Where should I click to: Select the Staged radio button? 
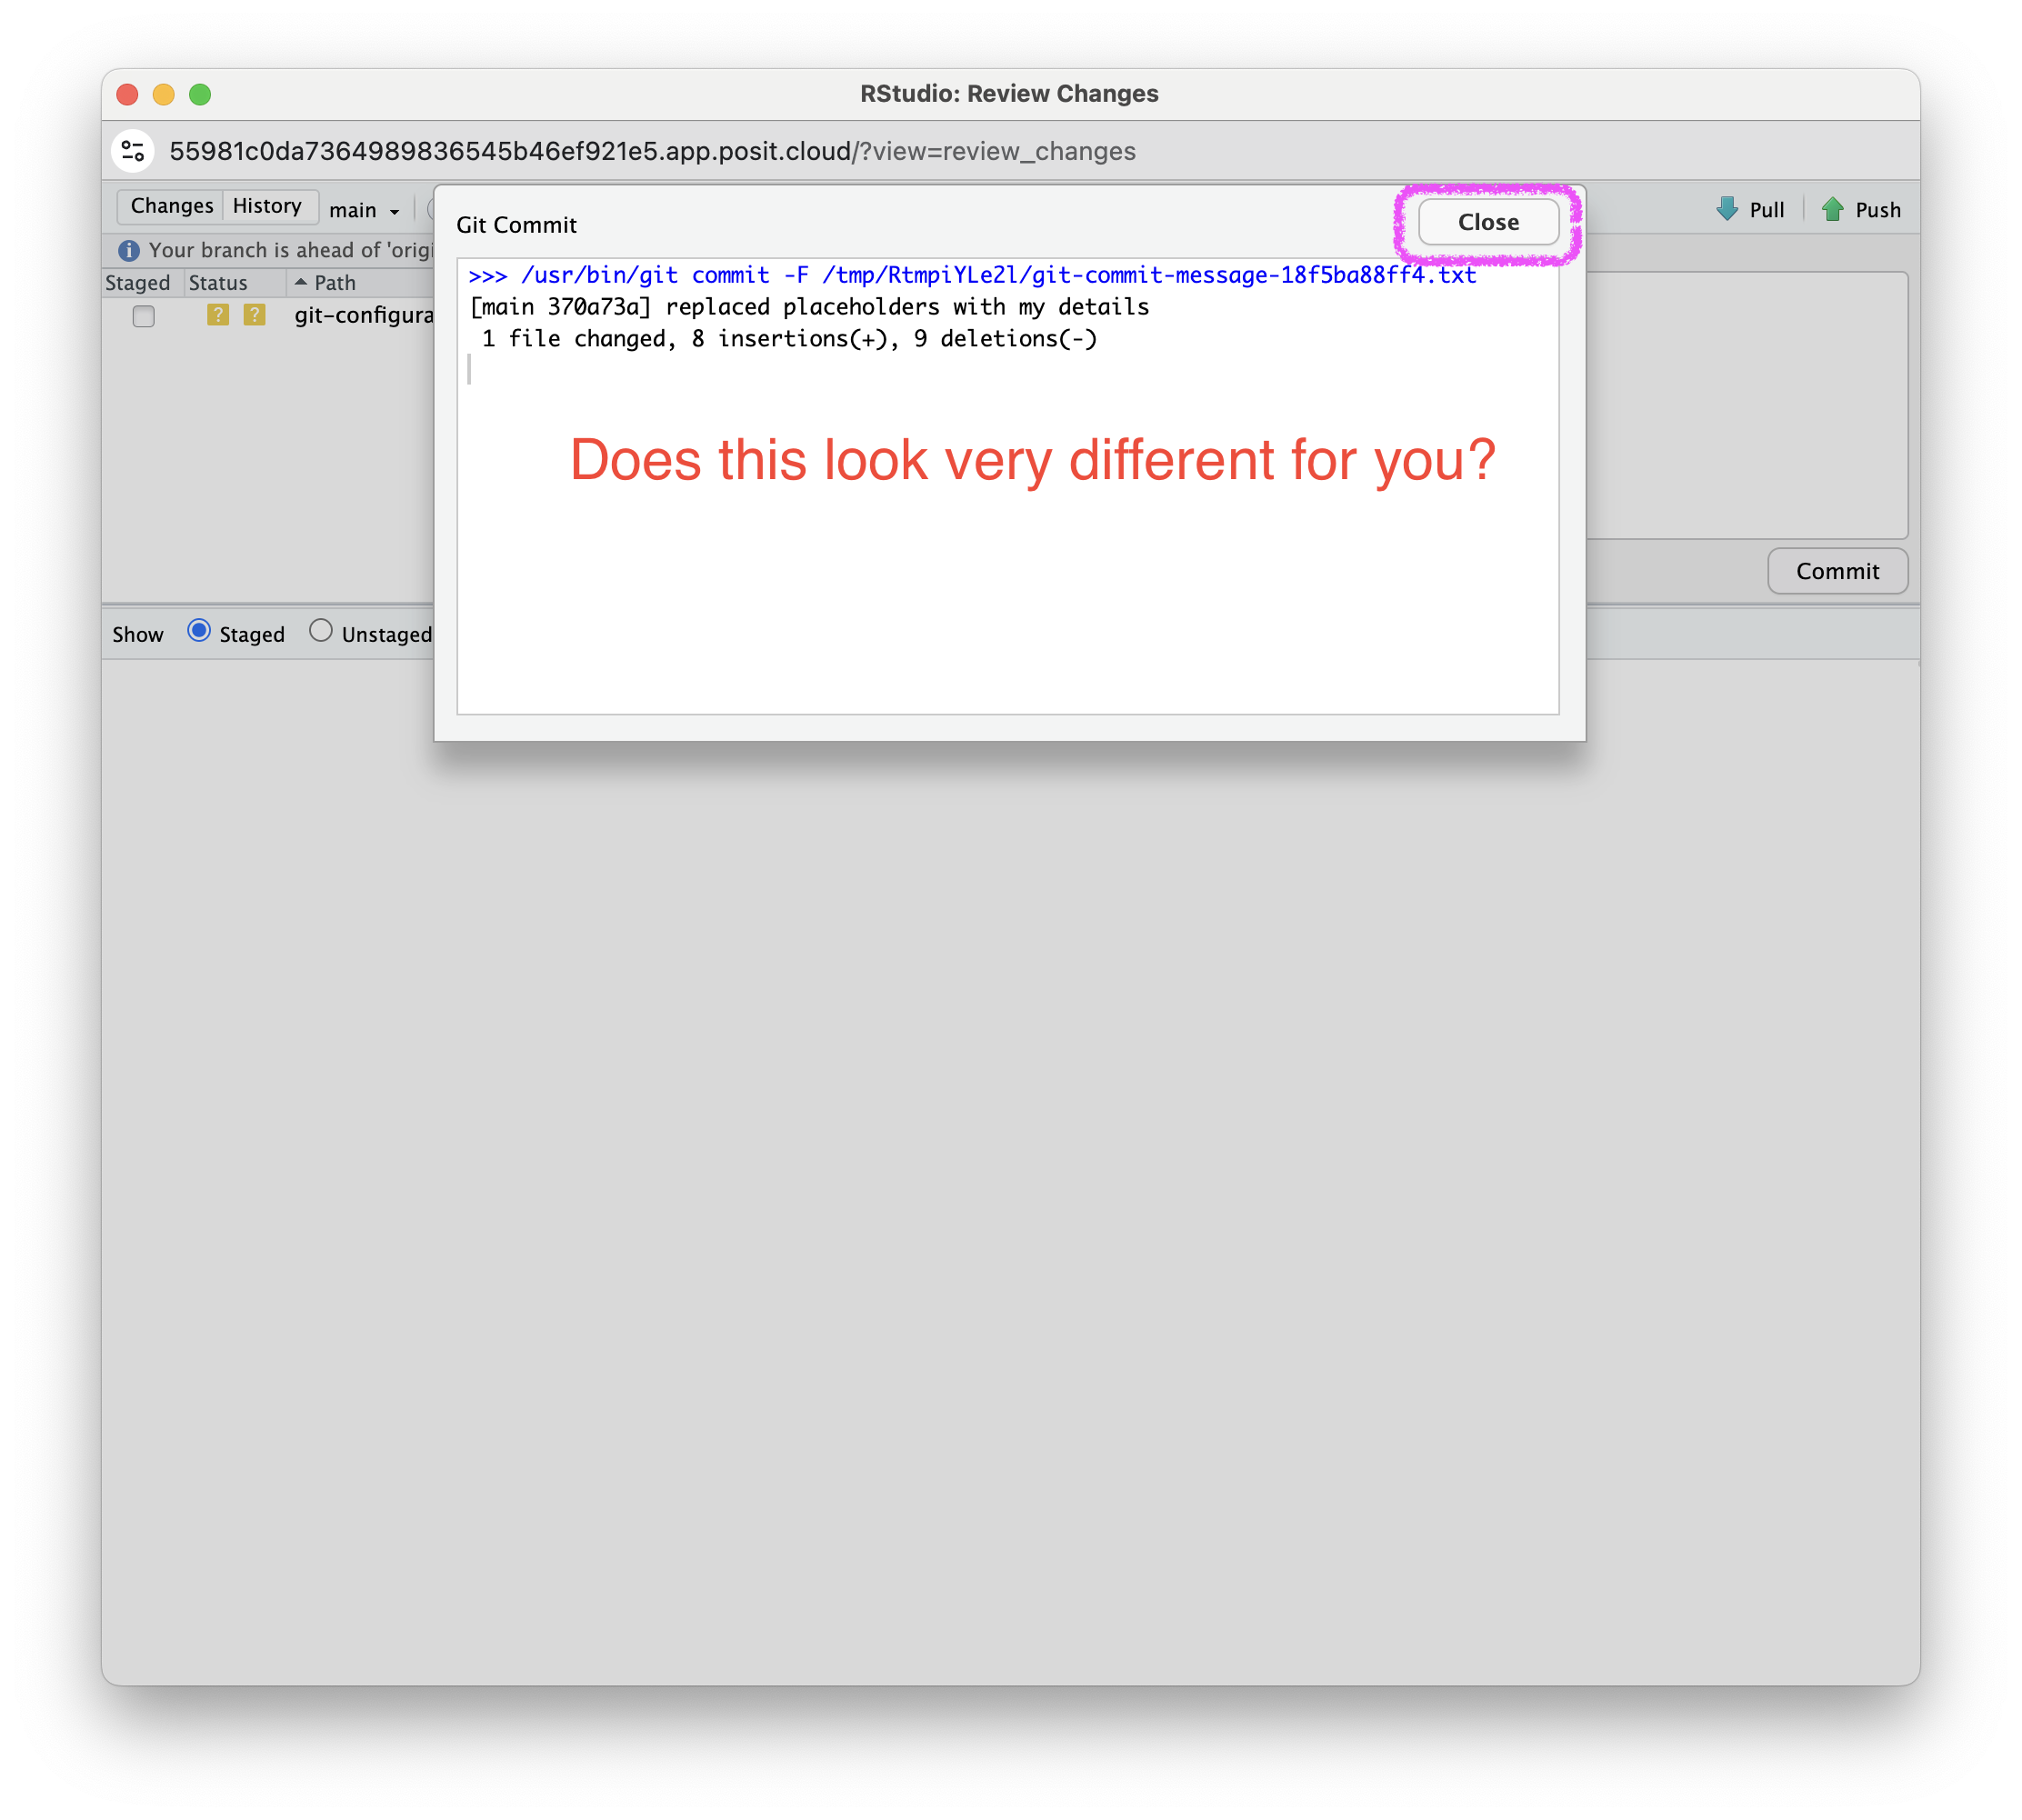tap(199, 631)
